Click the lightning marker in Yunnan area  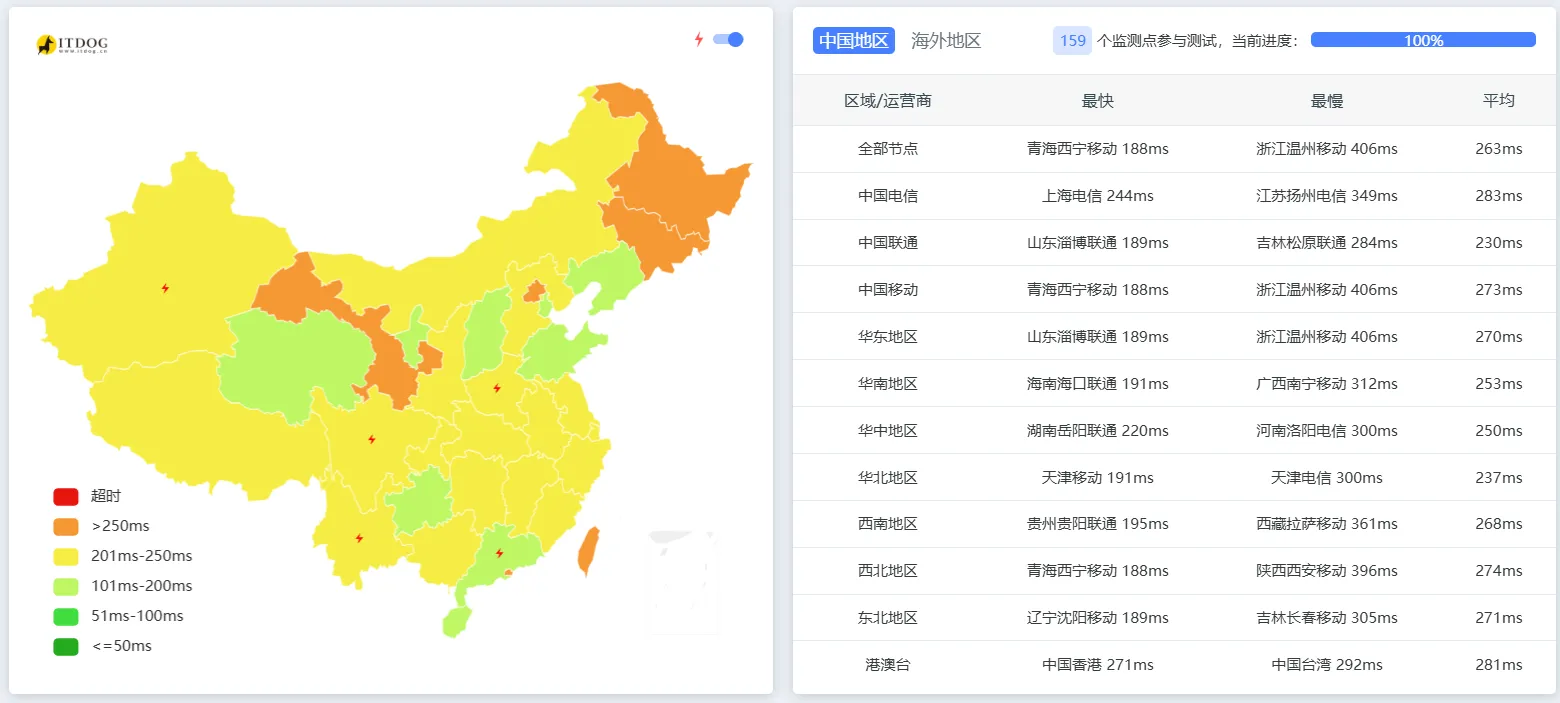360,538
